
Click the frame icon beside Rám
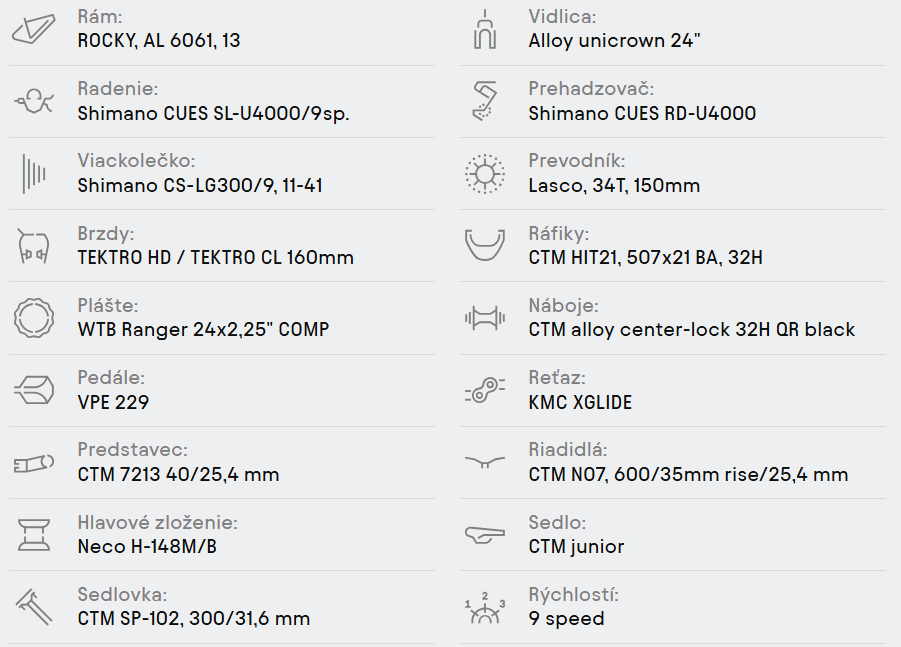point(33,29)
